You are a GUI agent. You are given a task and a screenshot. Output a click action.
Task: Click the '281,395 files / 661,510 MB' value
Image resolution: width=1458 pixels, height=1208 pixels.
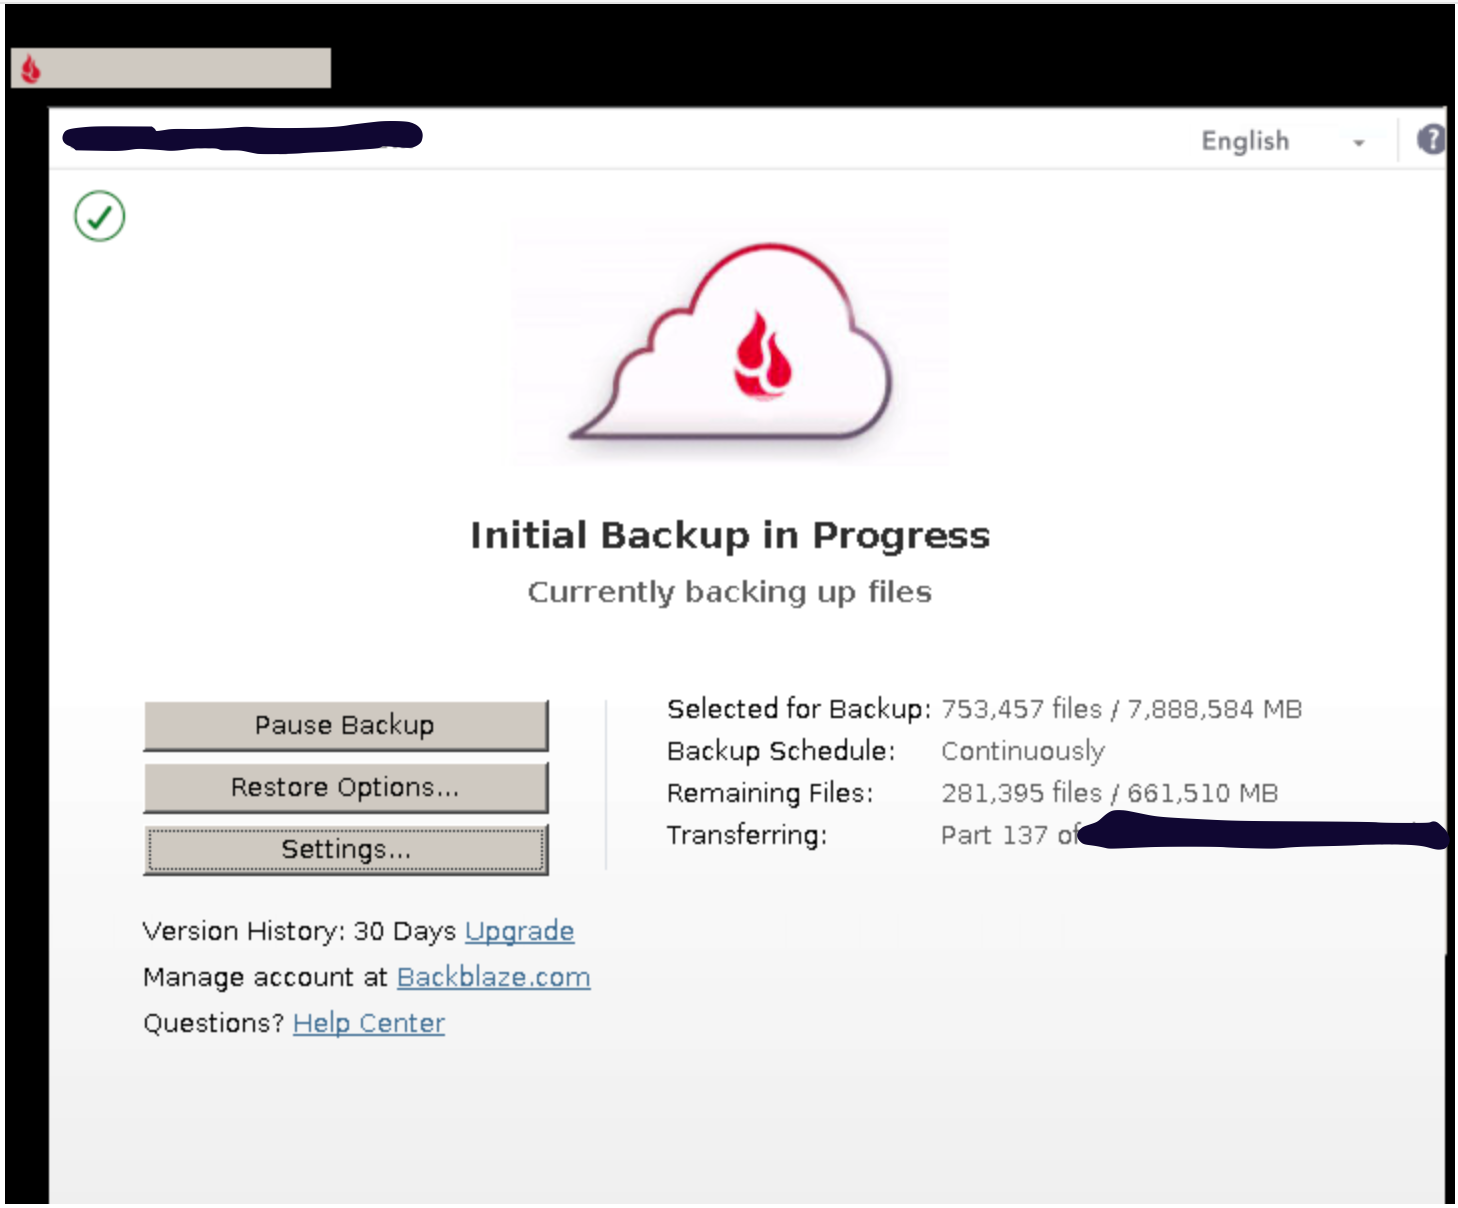[x=1110, y=793]
